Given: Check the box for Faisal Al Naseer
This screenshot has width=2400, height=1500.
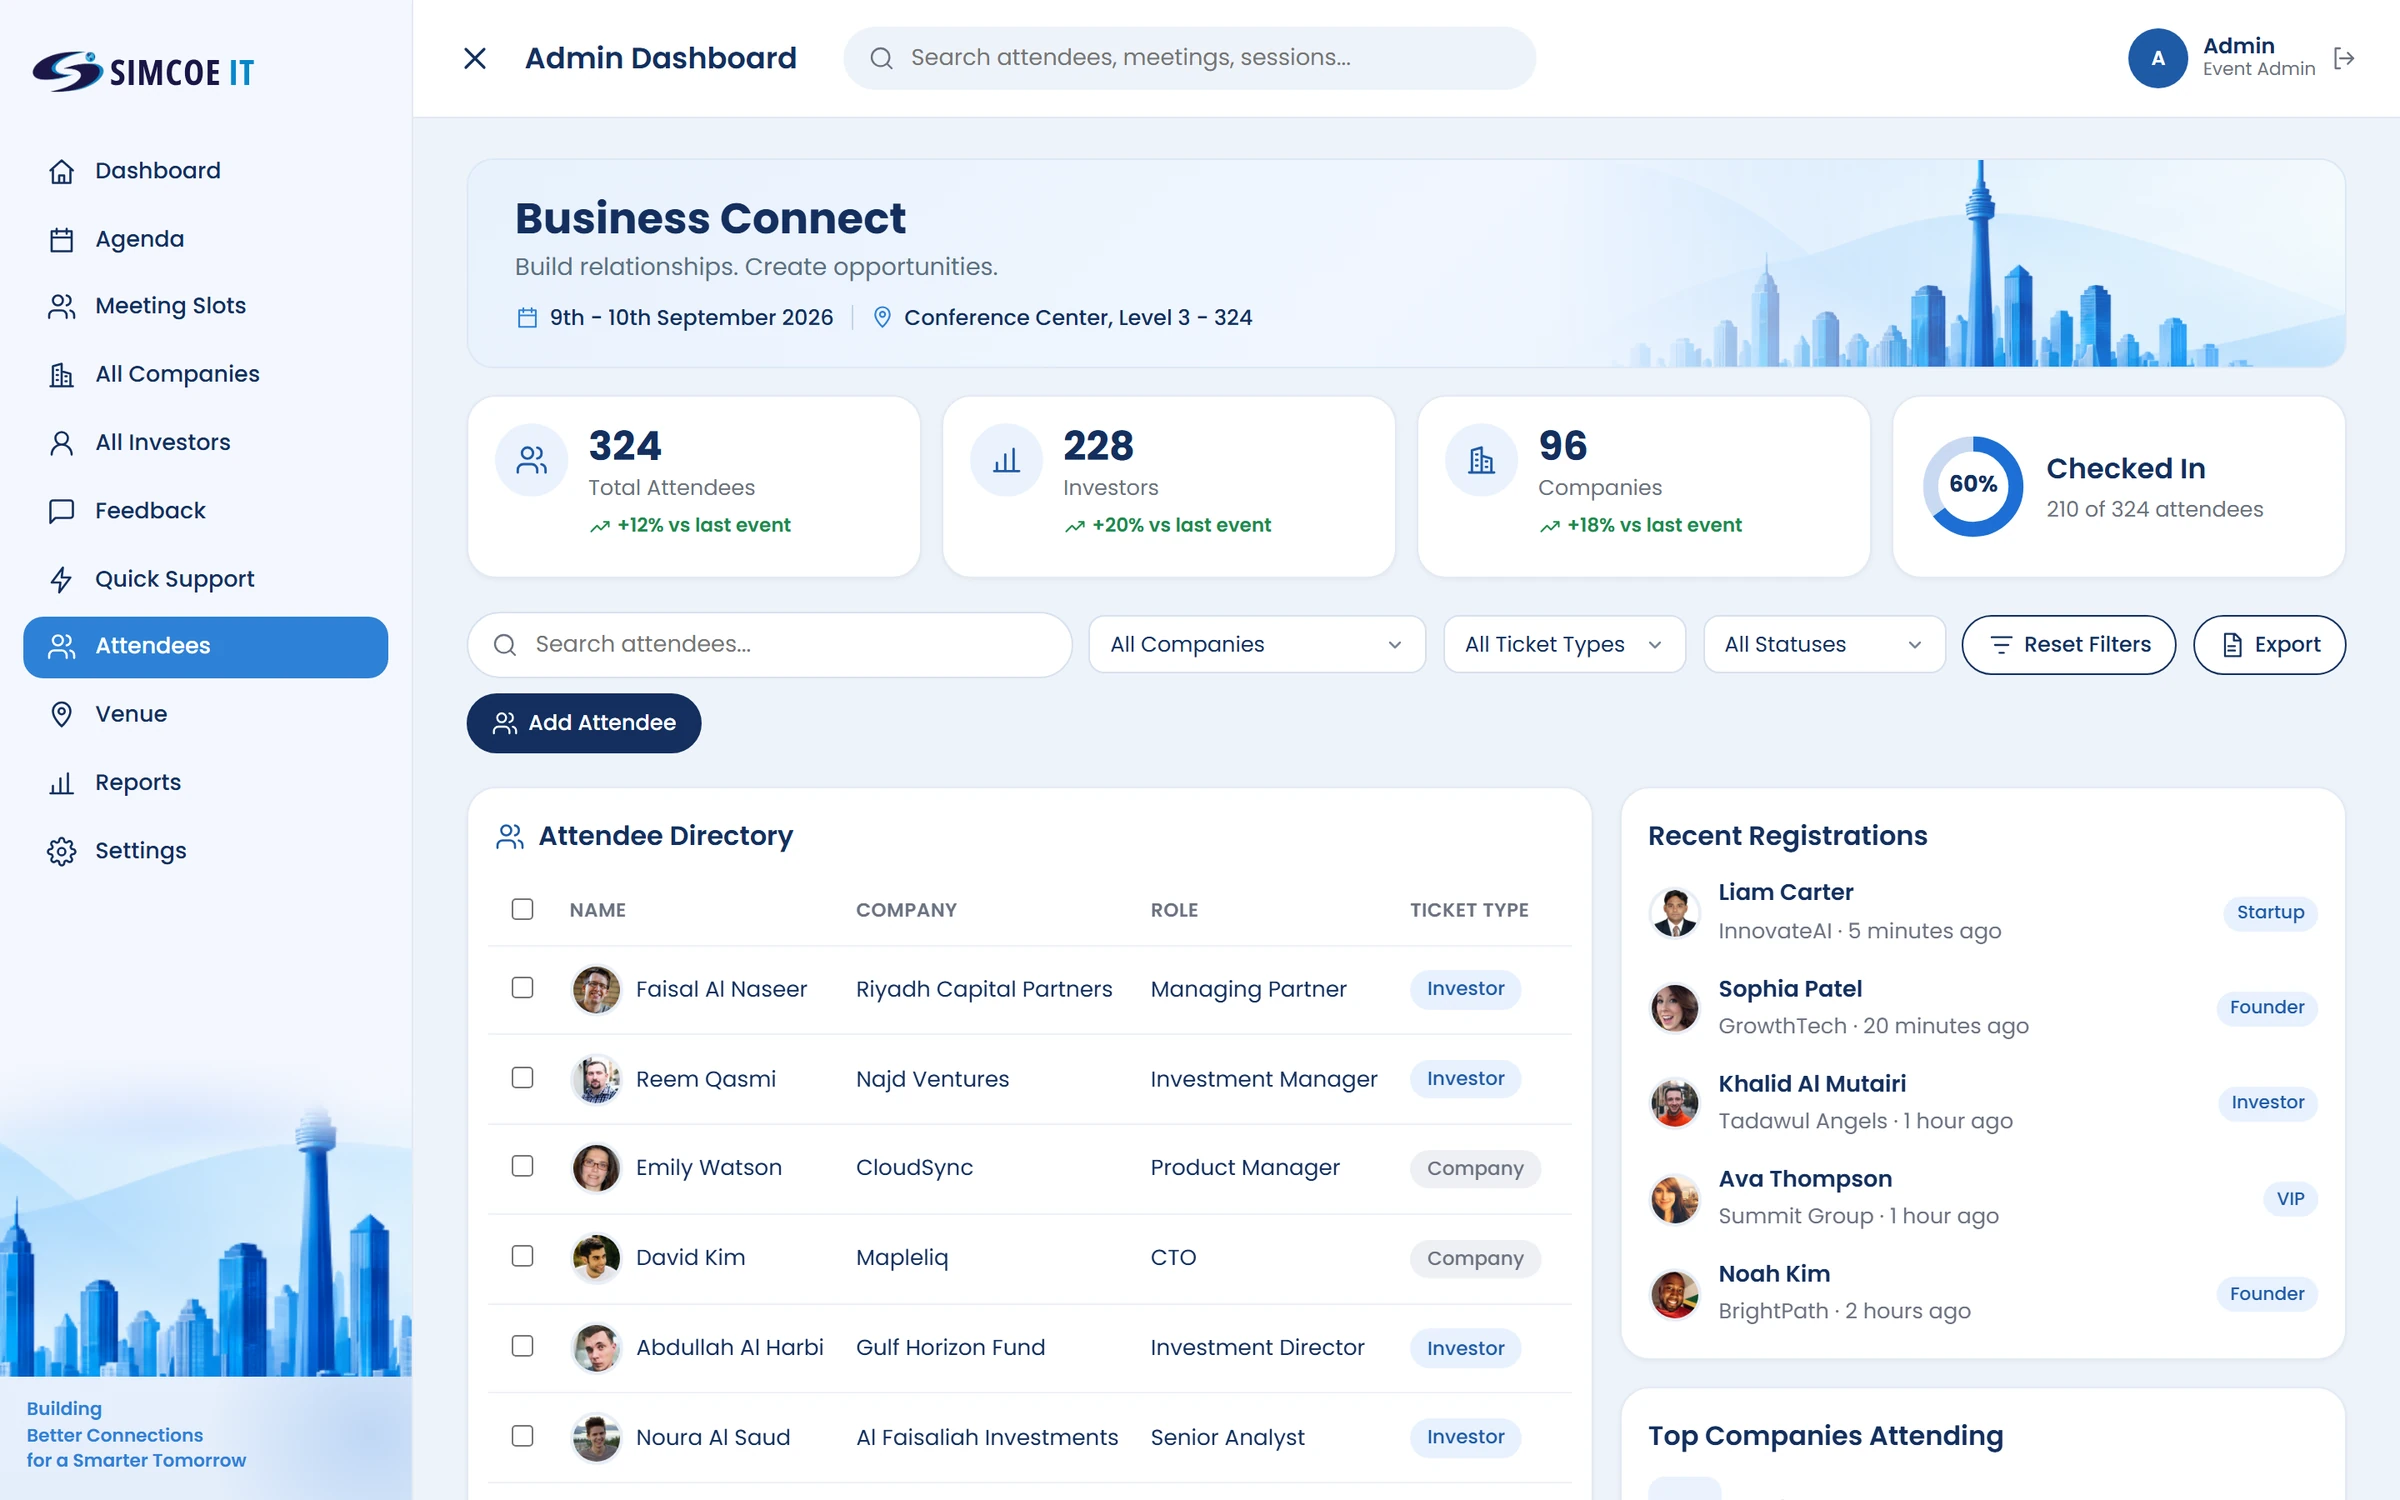Looking at the screenshot, I should (522, 988).
